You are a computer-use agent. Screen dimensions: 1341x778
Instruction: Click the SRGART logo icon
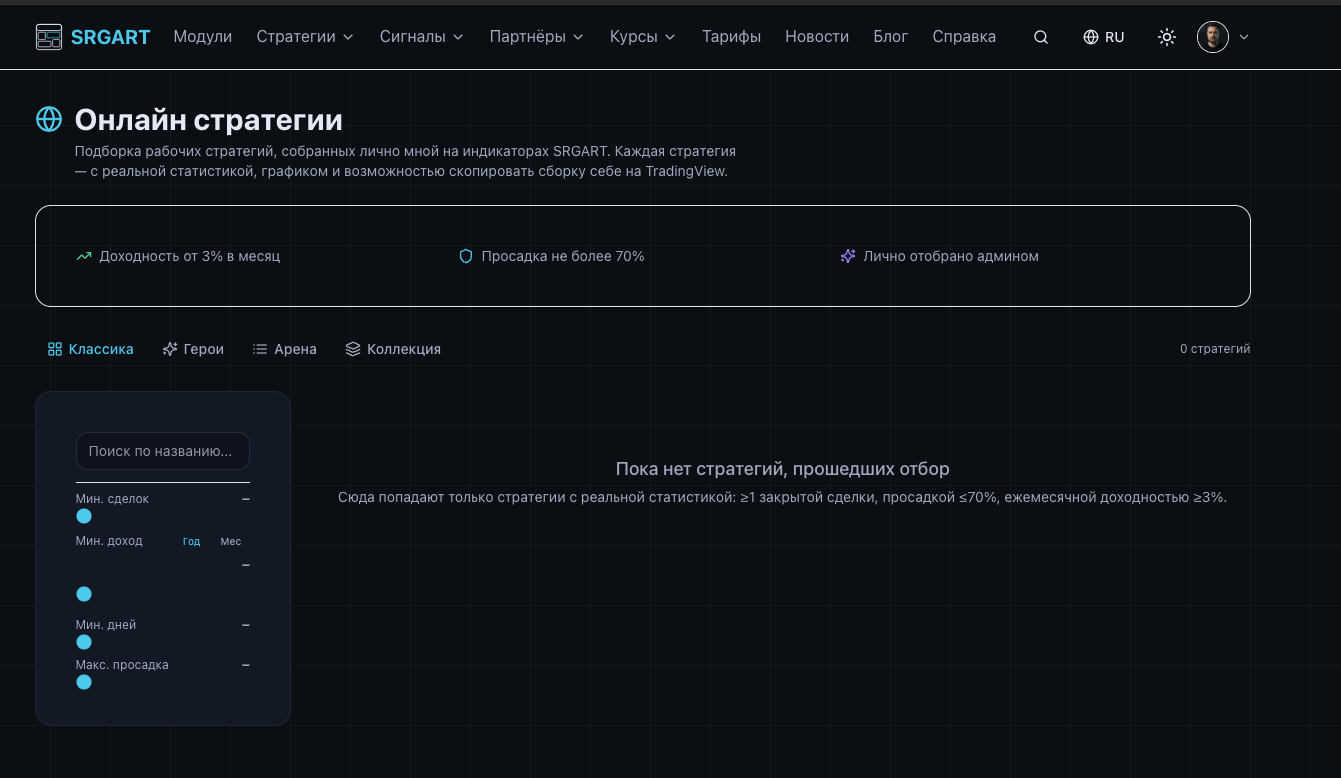pos(48,37)
